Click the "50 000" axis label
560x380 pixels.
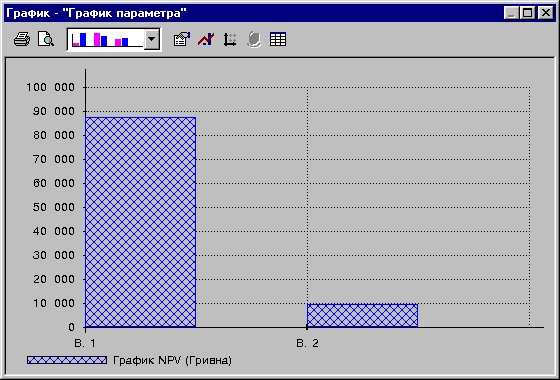coord(54,207)
